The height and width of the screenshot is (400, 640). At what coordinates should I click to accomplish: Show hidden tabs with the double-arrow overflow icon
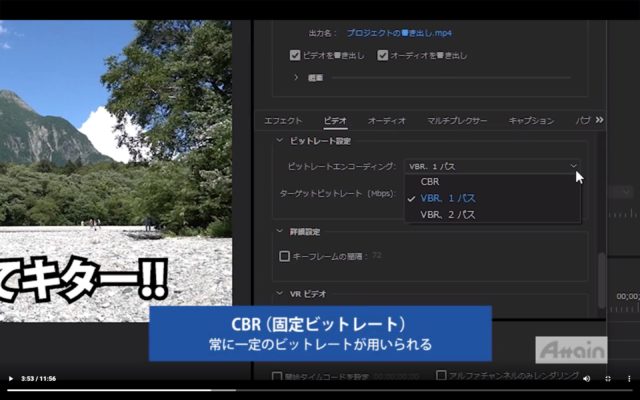(599, 120)
